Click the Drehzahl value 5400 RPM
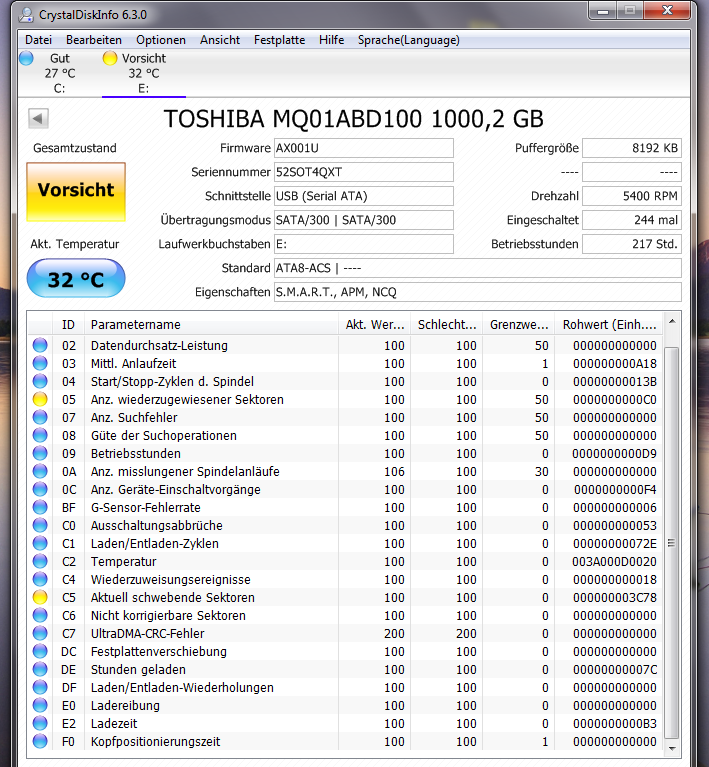 (632, 196)
